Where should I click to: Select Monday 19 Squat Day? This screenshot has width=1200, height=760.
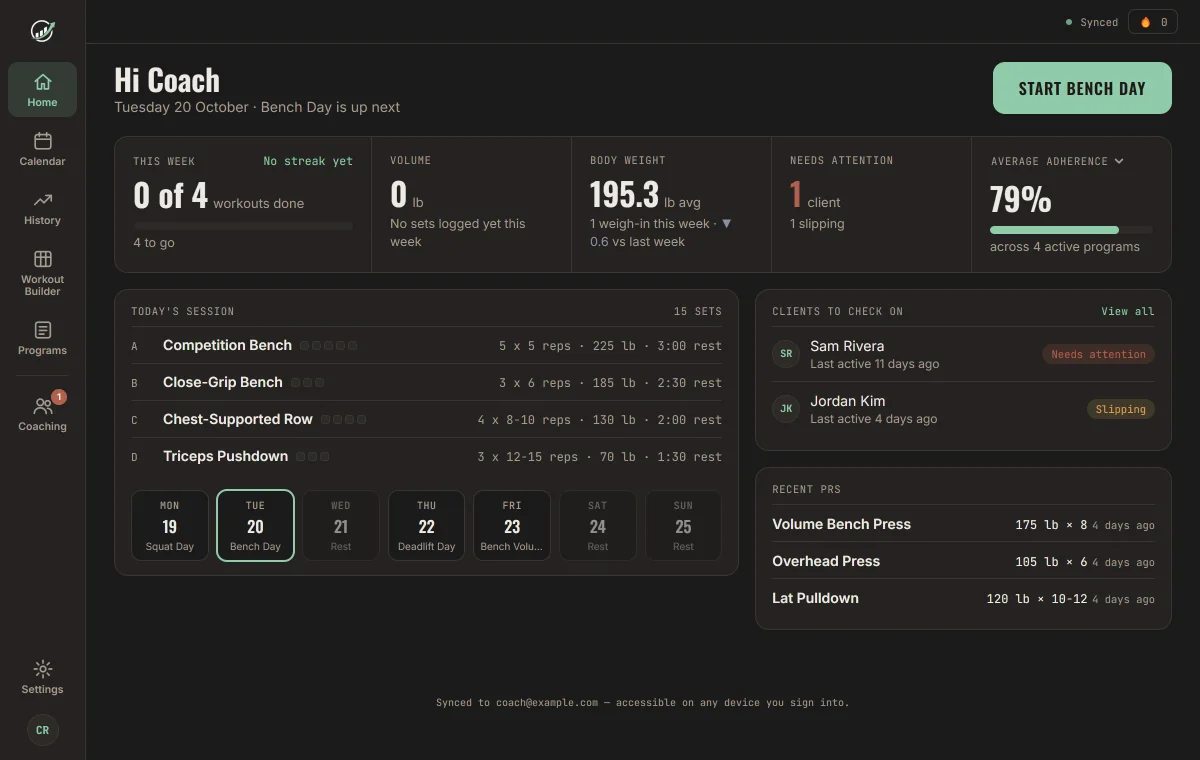point(170,525)
